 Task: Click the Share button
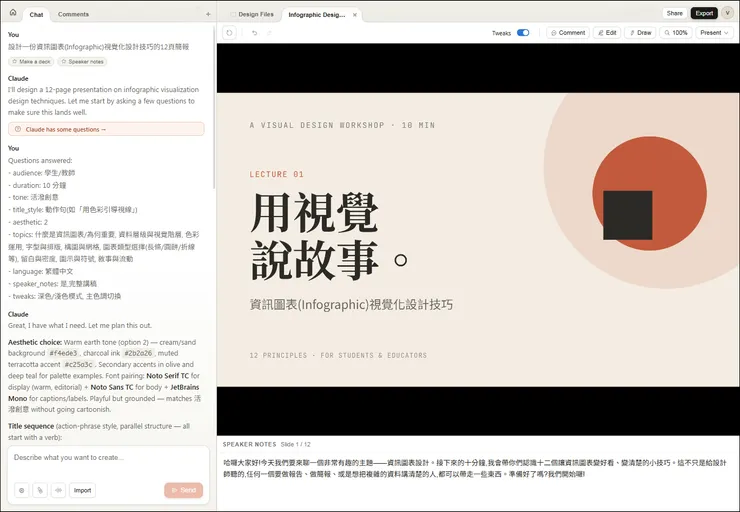click(674, 13)
